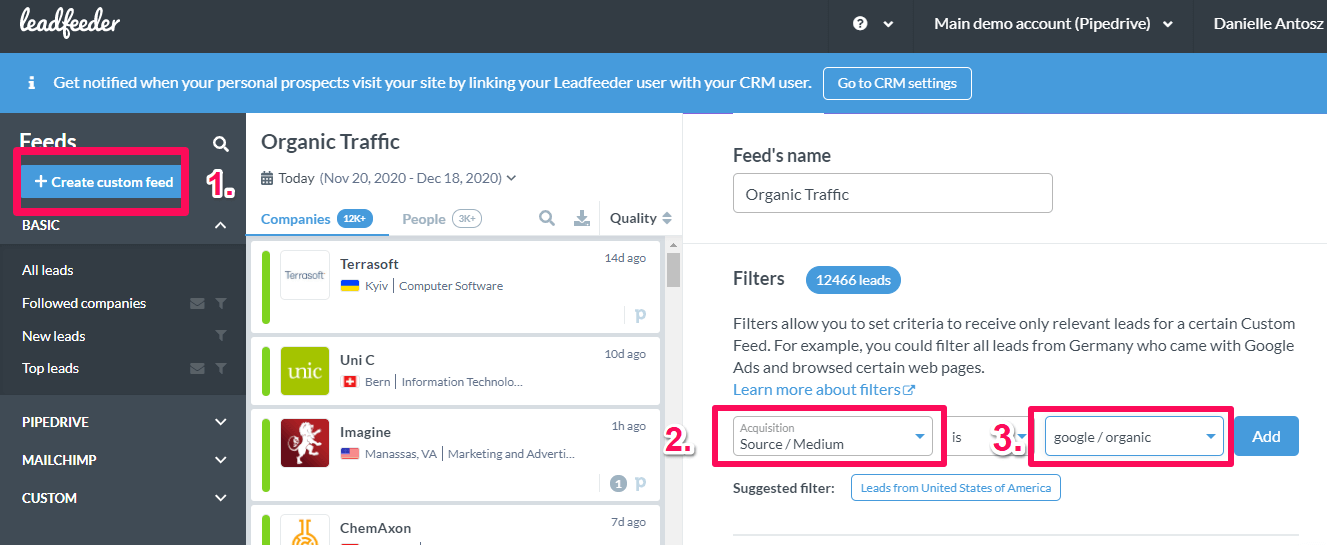1327x545 pixels.
Task: Open the Top leads feed
Action: 50,368
